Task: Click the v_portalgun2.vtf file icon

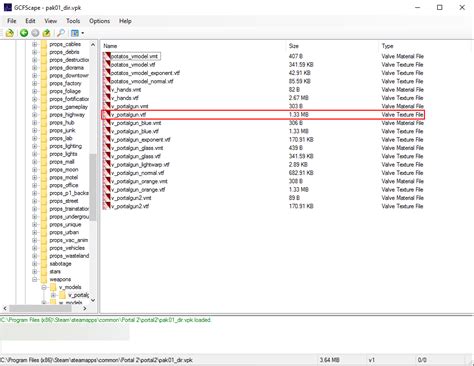Action: pos(107,206)
